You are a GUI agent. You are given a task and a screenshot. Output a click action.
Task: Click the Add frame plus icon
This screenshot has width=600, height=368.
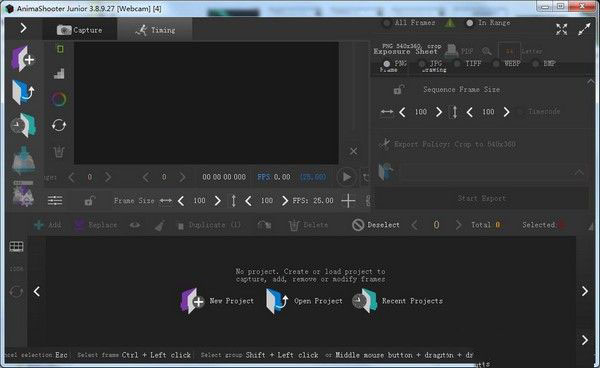click(39, 225)
